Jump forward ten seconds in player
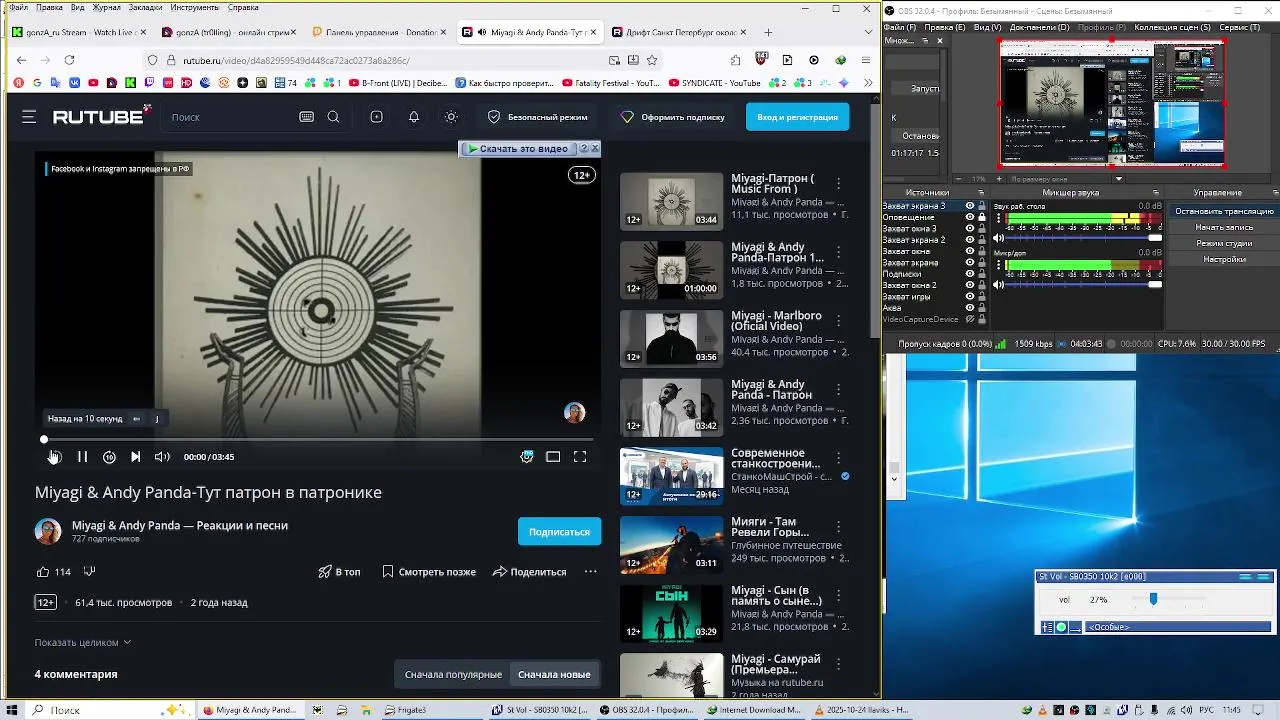This screenshot has height=720, width=1280. point(109,457)
